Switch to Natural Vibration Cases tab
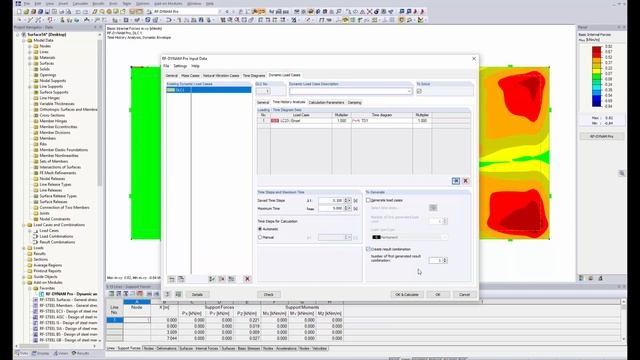640x360 pixels. [221, 76]
